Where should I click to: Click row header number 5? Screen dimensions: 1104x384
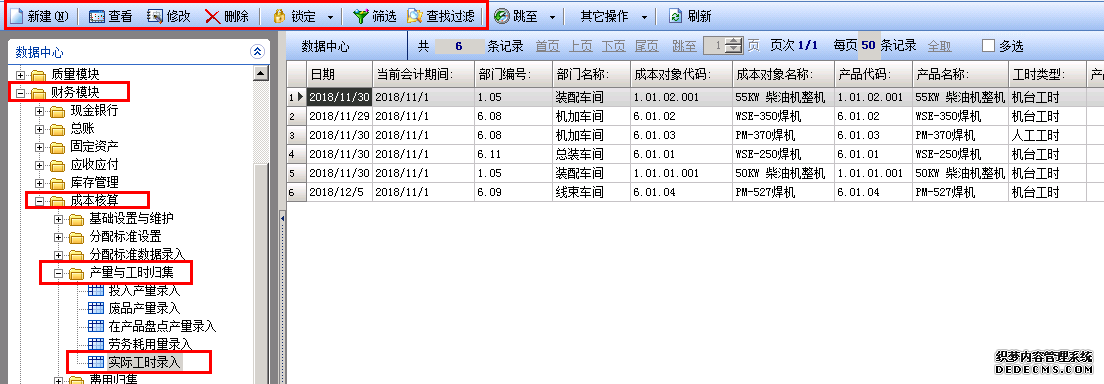(296, 173)
